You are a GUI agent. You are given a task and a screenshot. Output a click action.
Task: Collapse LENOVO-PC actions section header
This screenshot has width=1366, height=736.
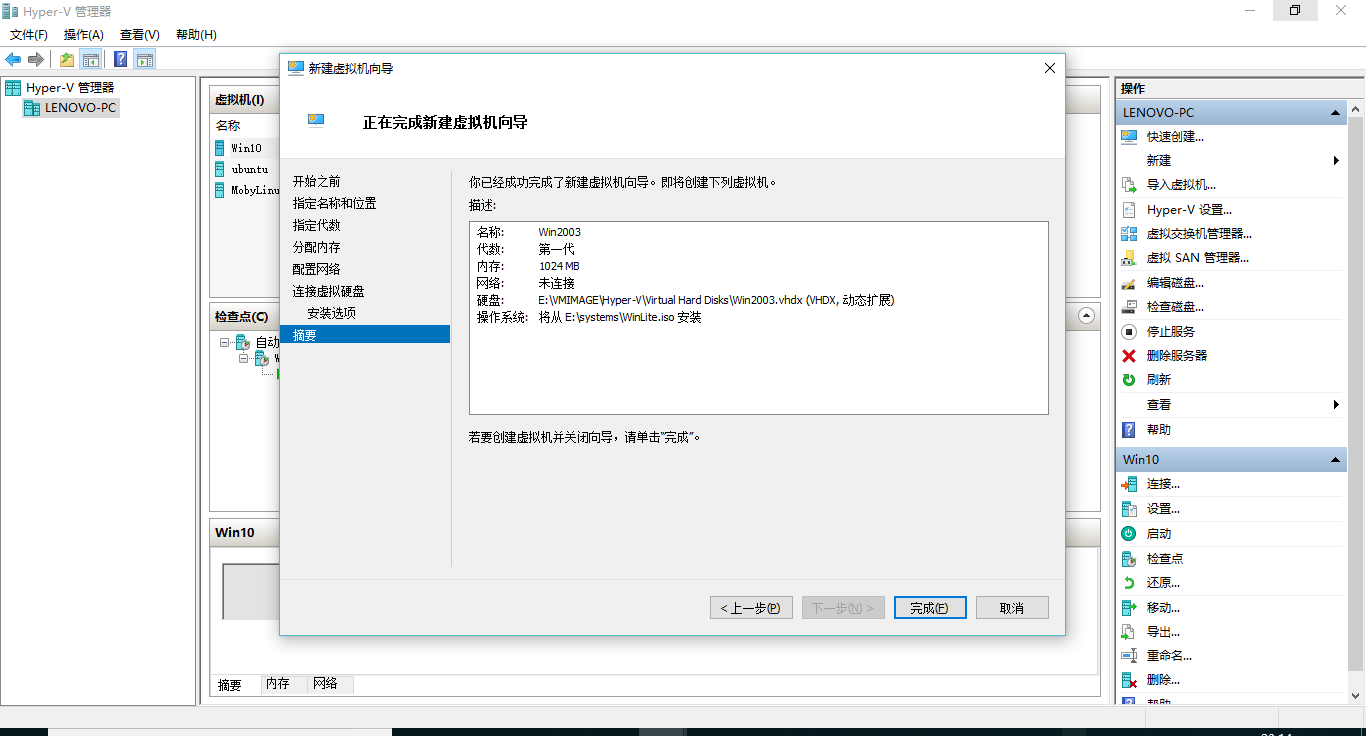pyautogui.click(x=1335, y=113)
